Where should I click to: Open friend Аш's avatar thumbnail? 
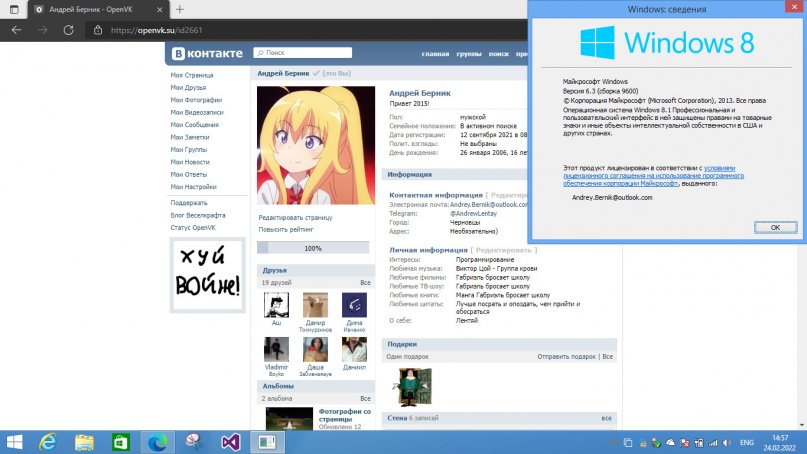[x=276, y=305]
